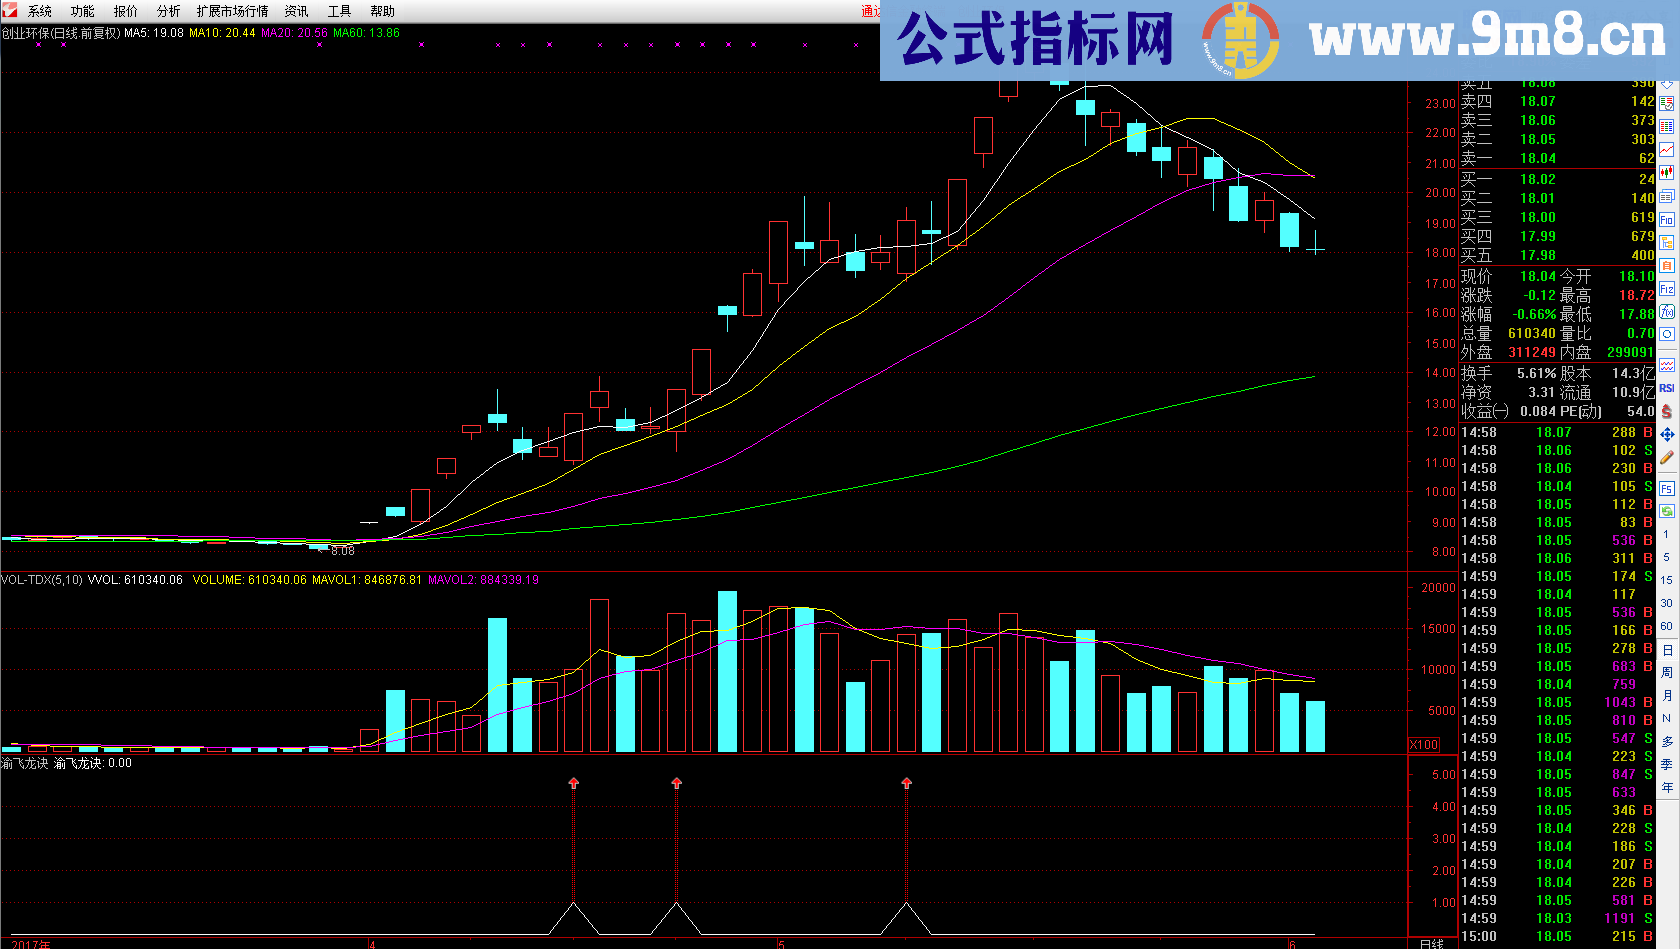Image resolution: width=1680 pixels, height=949 pixels.
Task: Select the monthly period 月
Action: point(1667,695)
